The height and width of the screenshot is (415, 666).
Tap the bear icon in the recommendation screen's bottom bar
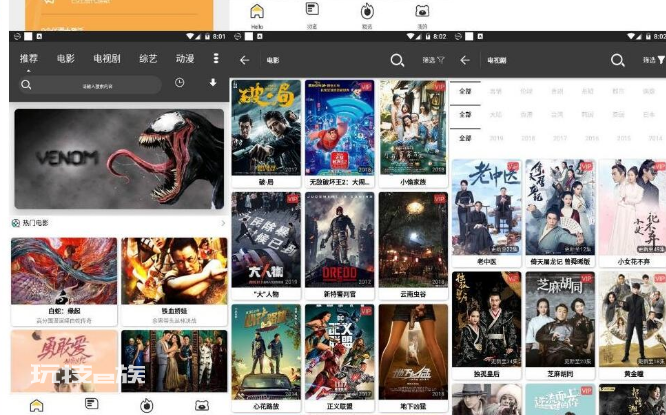202,405
